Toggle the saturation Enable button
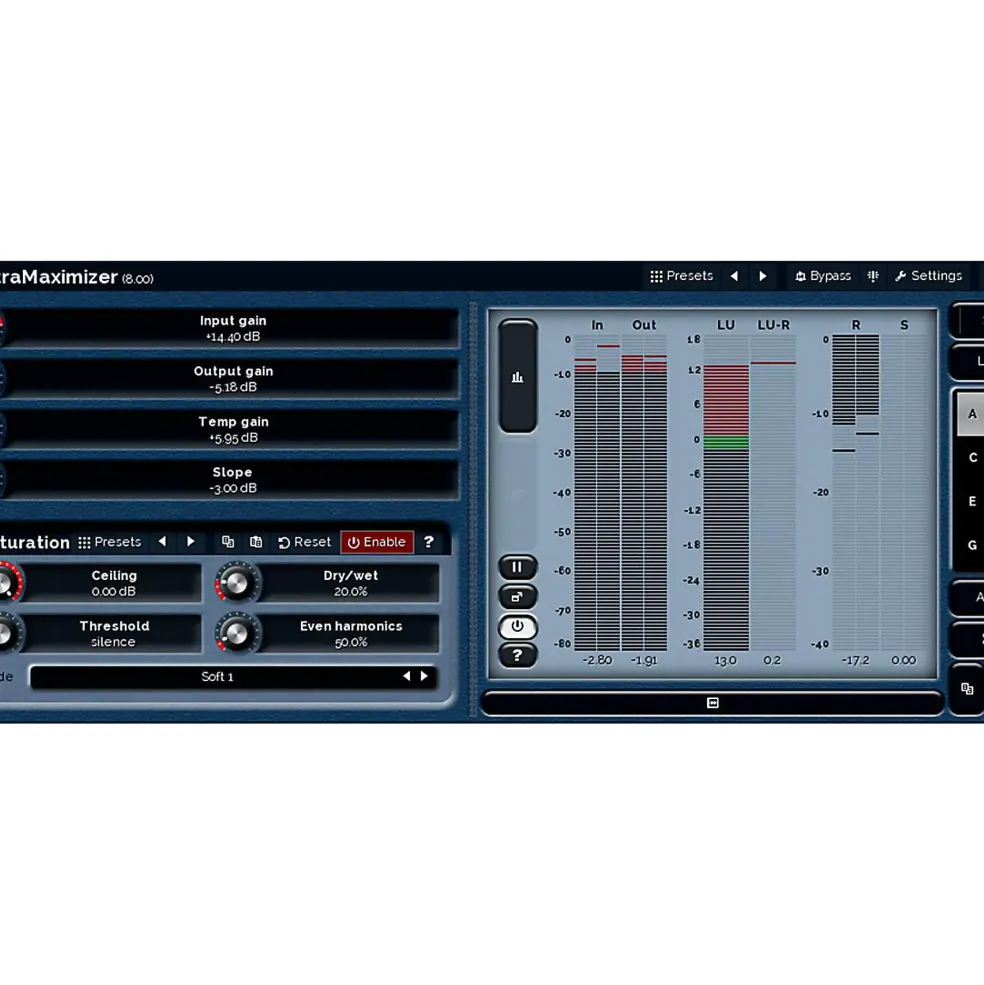 [x=377, y=542]
